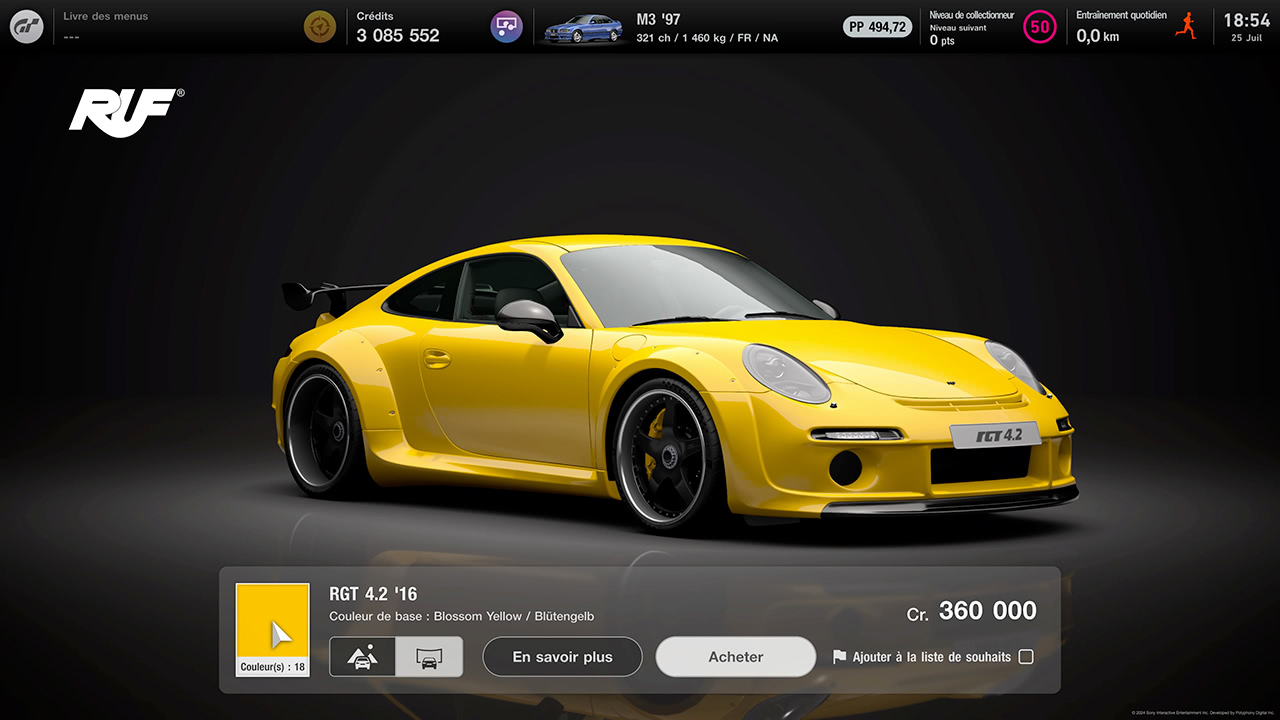Click the 18:54 clock display
The image size is (1280, 720).
point(1247,20)
